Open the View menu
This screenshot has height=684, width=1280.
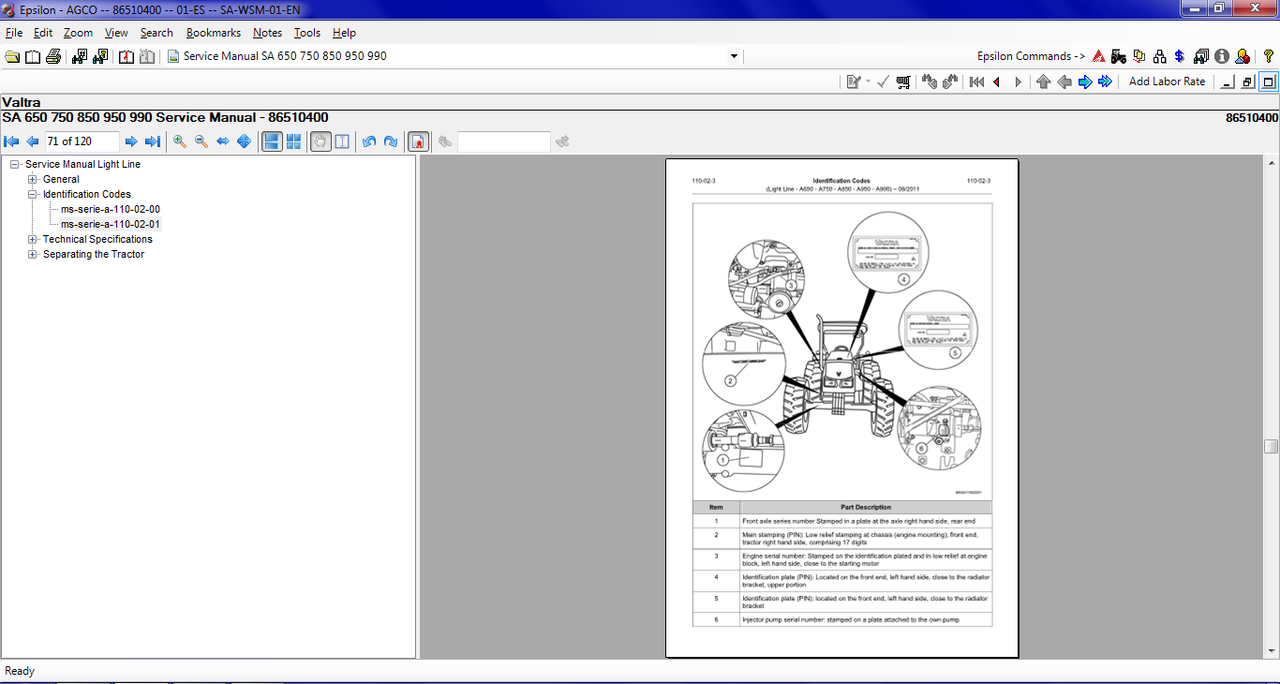(116, 33)
